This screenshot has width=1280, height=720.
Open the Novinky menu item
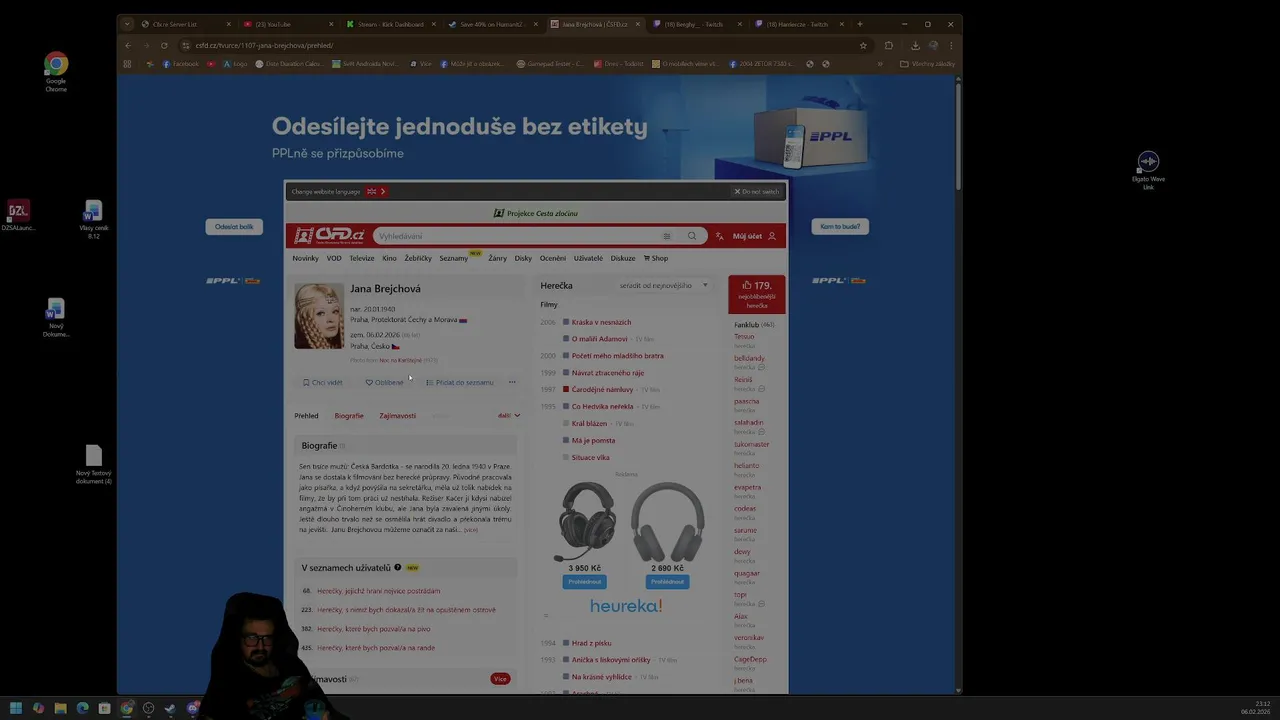[x=305, y=258]
